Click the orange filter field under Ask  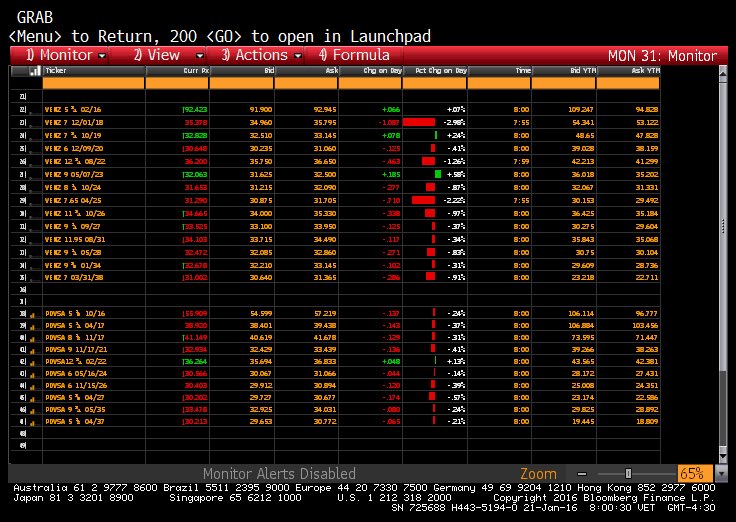(306, 83)
